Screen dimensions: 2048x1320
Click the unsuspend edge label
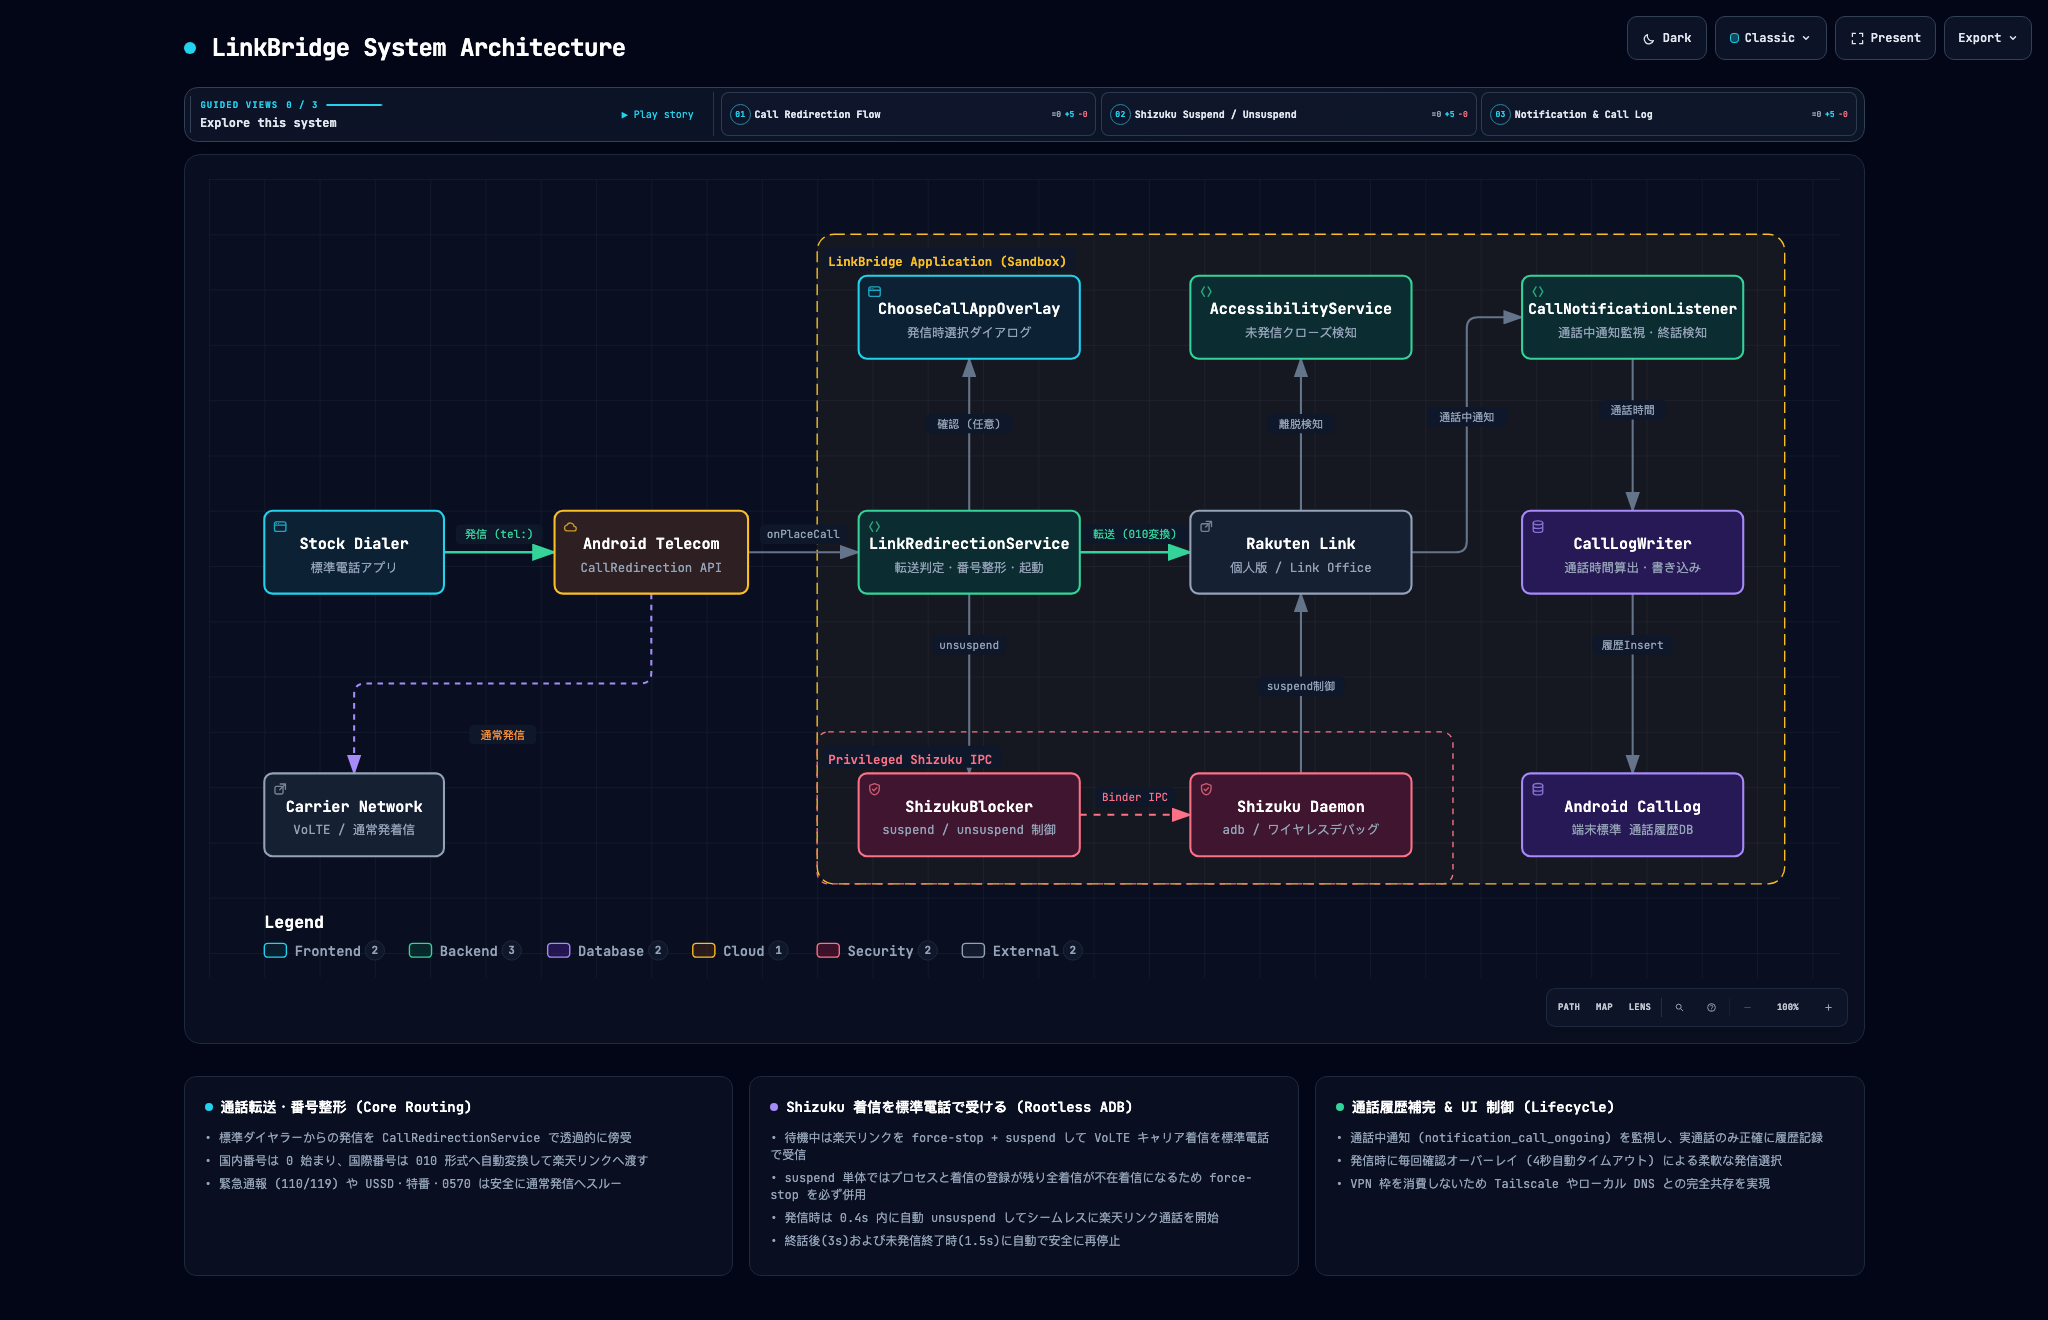[x=969, y=645]
